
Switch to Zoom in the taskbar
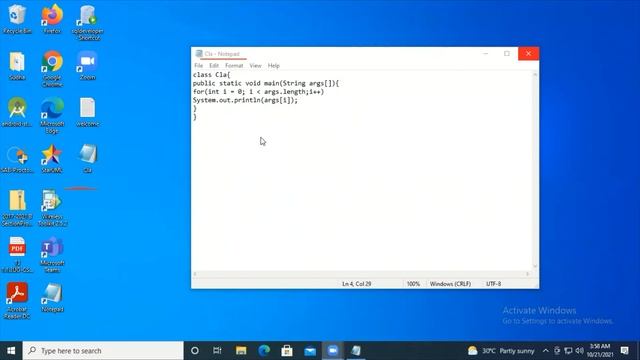tap(333, 351)
